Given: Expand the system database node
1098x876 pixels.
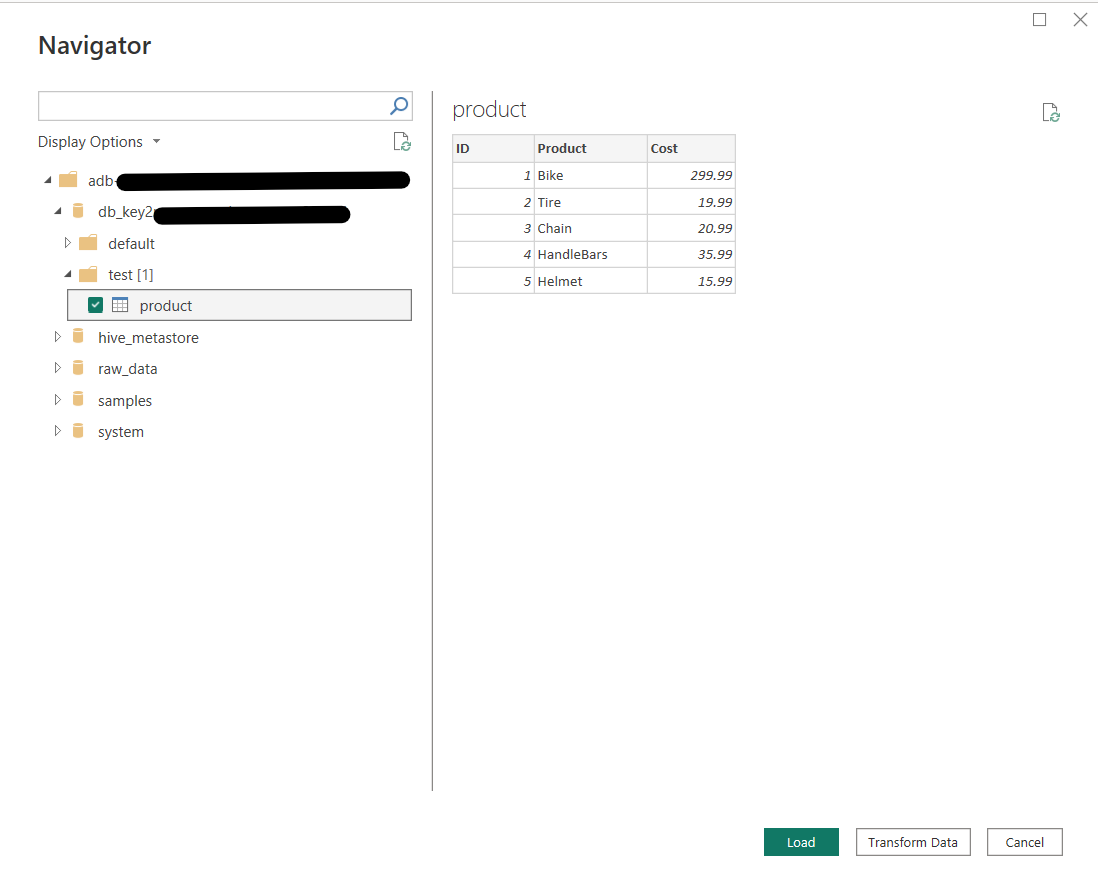Looking at the screenshot, I should 58,431.
